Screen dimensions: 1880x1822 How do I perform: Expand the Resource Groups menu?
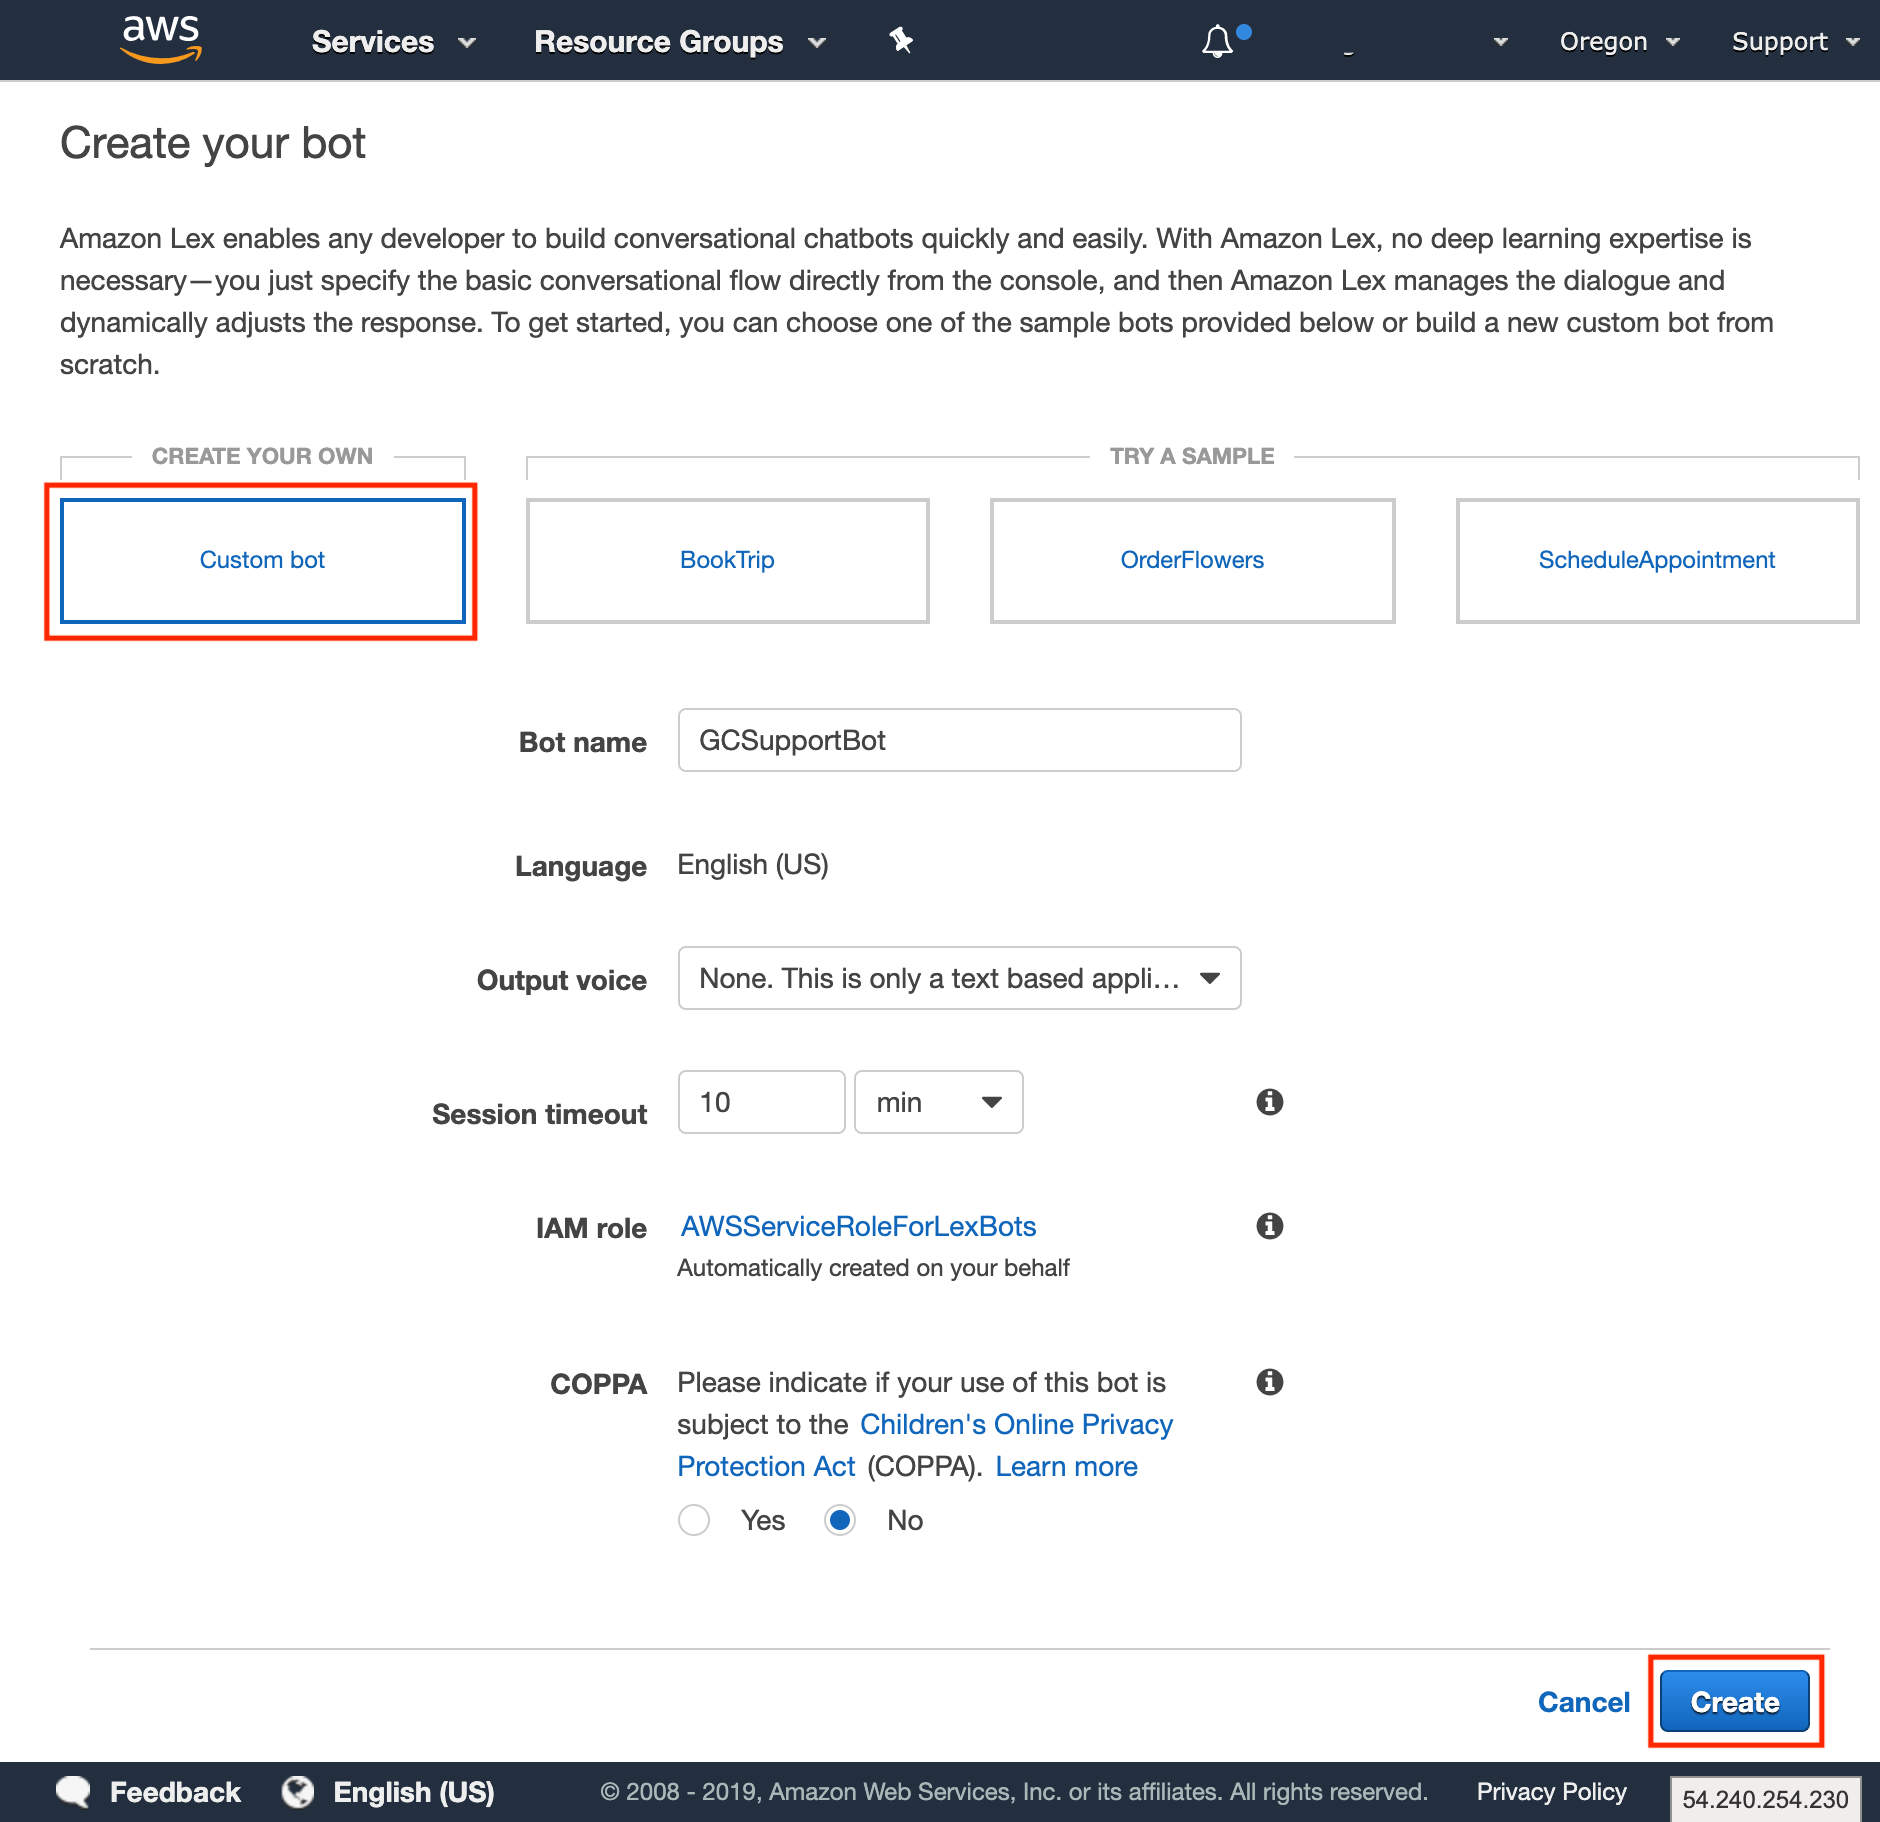680,41
